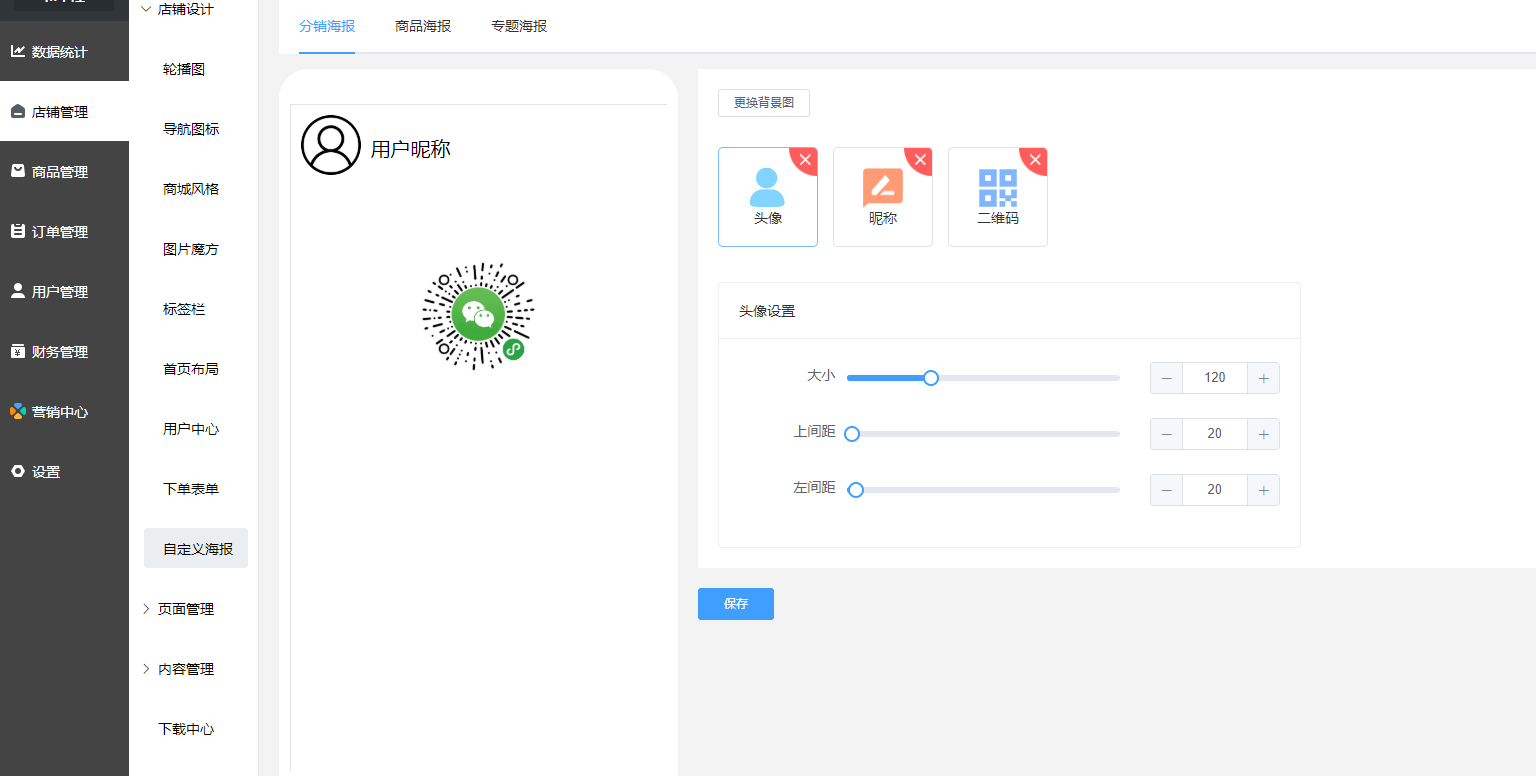Click the 大小 input field showing 120
Viewport: 1536px width, 776px height.
pos(1215,378)
